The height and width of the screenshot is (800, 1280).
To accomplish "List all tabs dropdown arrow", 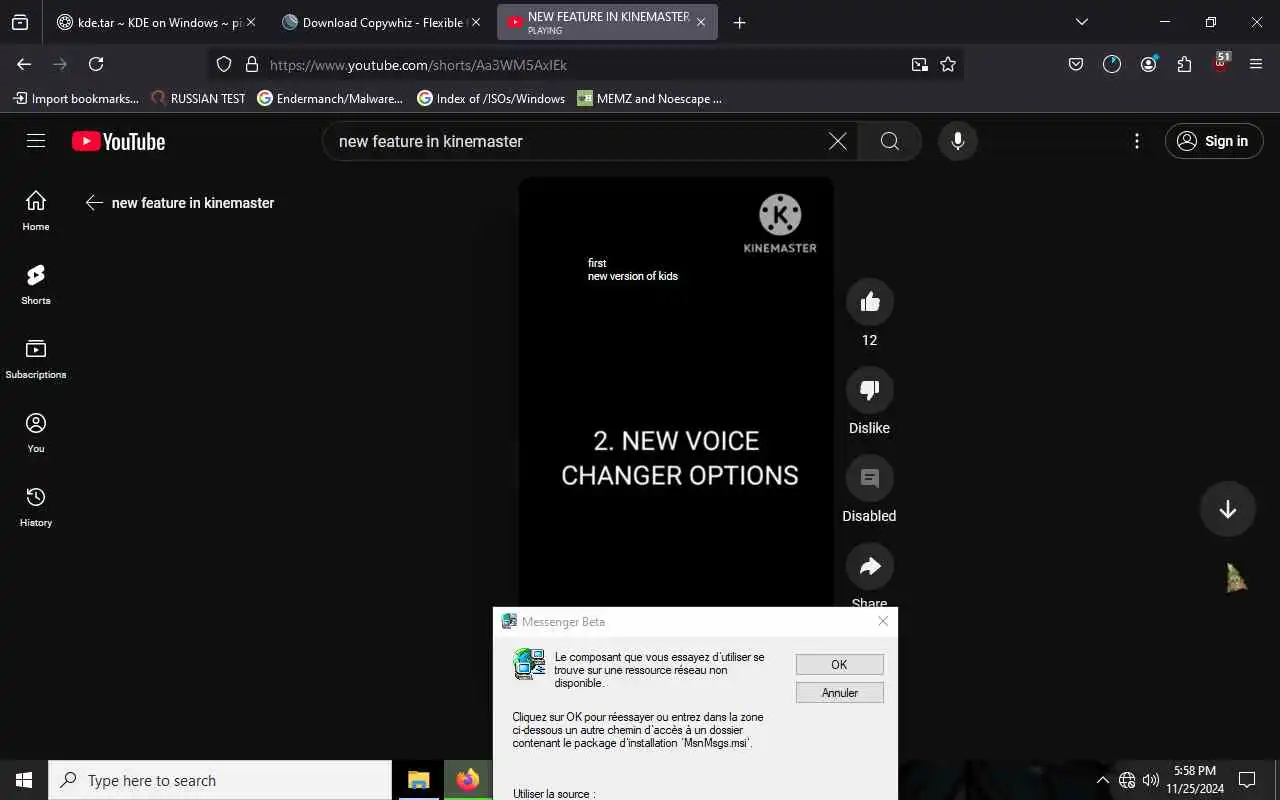I will (1082, 22).
